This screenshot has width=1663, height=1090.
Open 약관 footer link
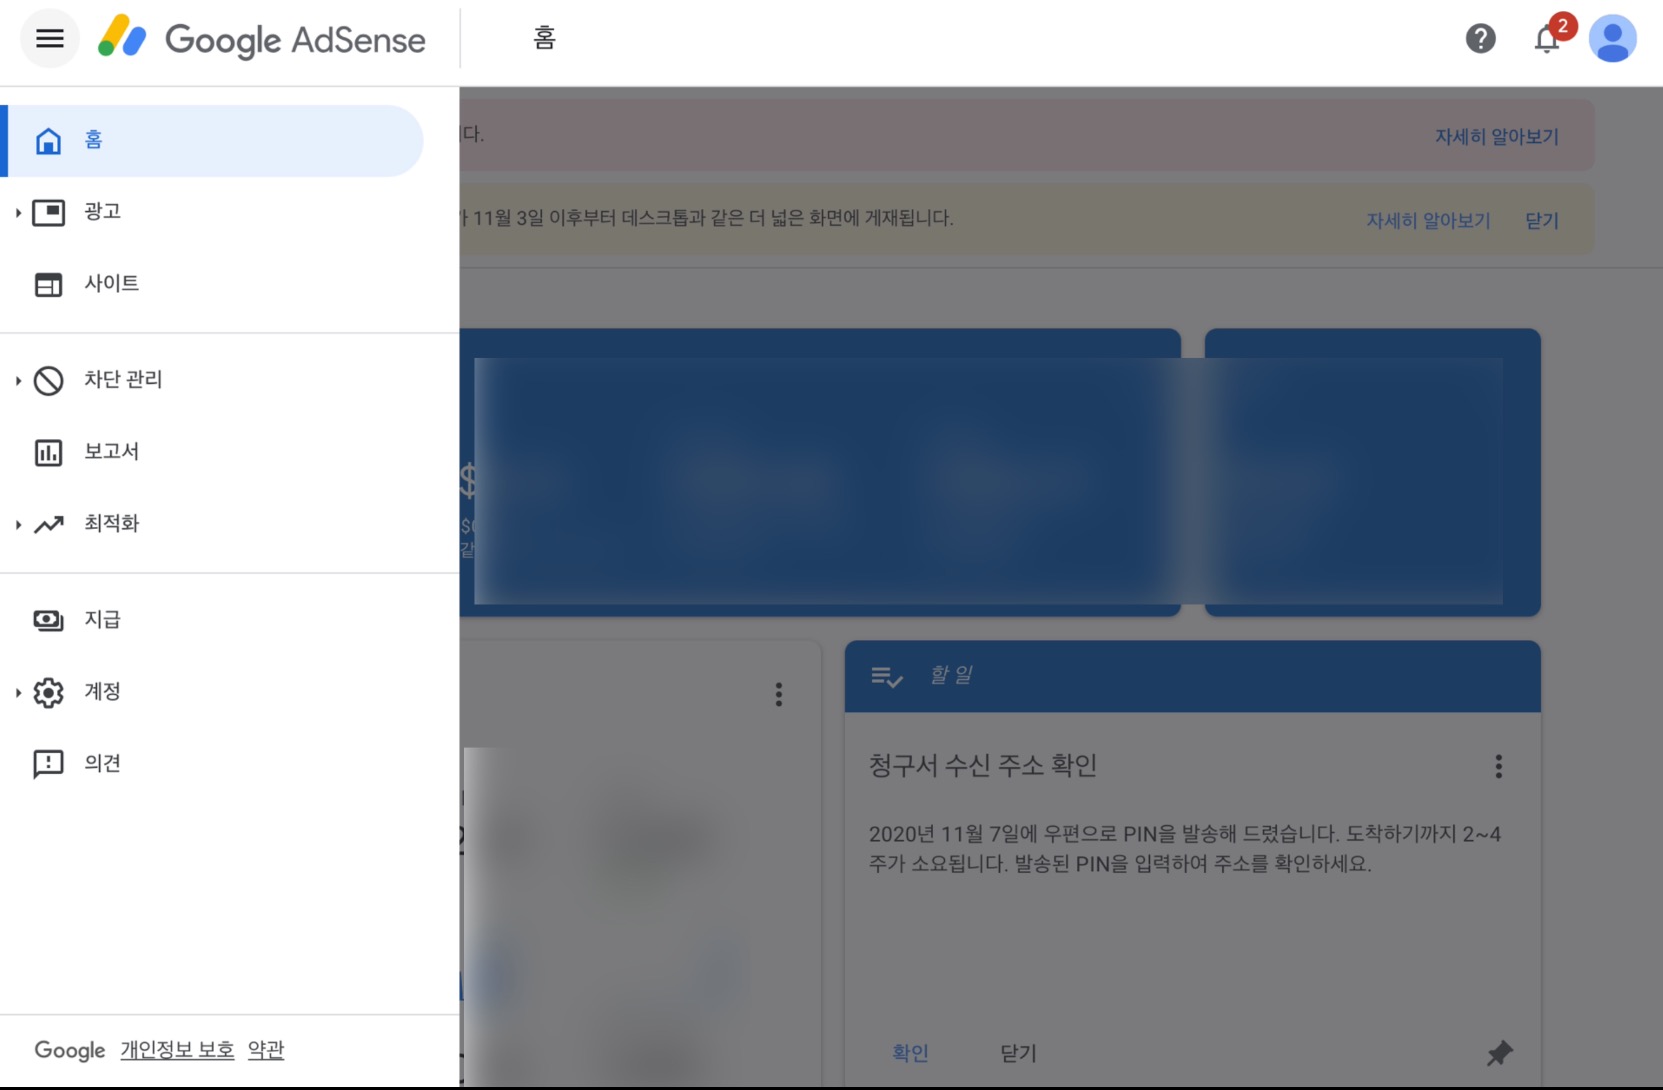click(266, 1050)
